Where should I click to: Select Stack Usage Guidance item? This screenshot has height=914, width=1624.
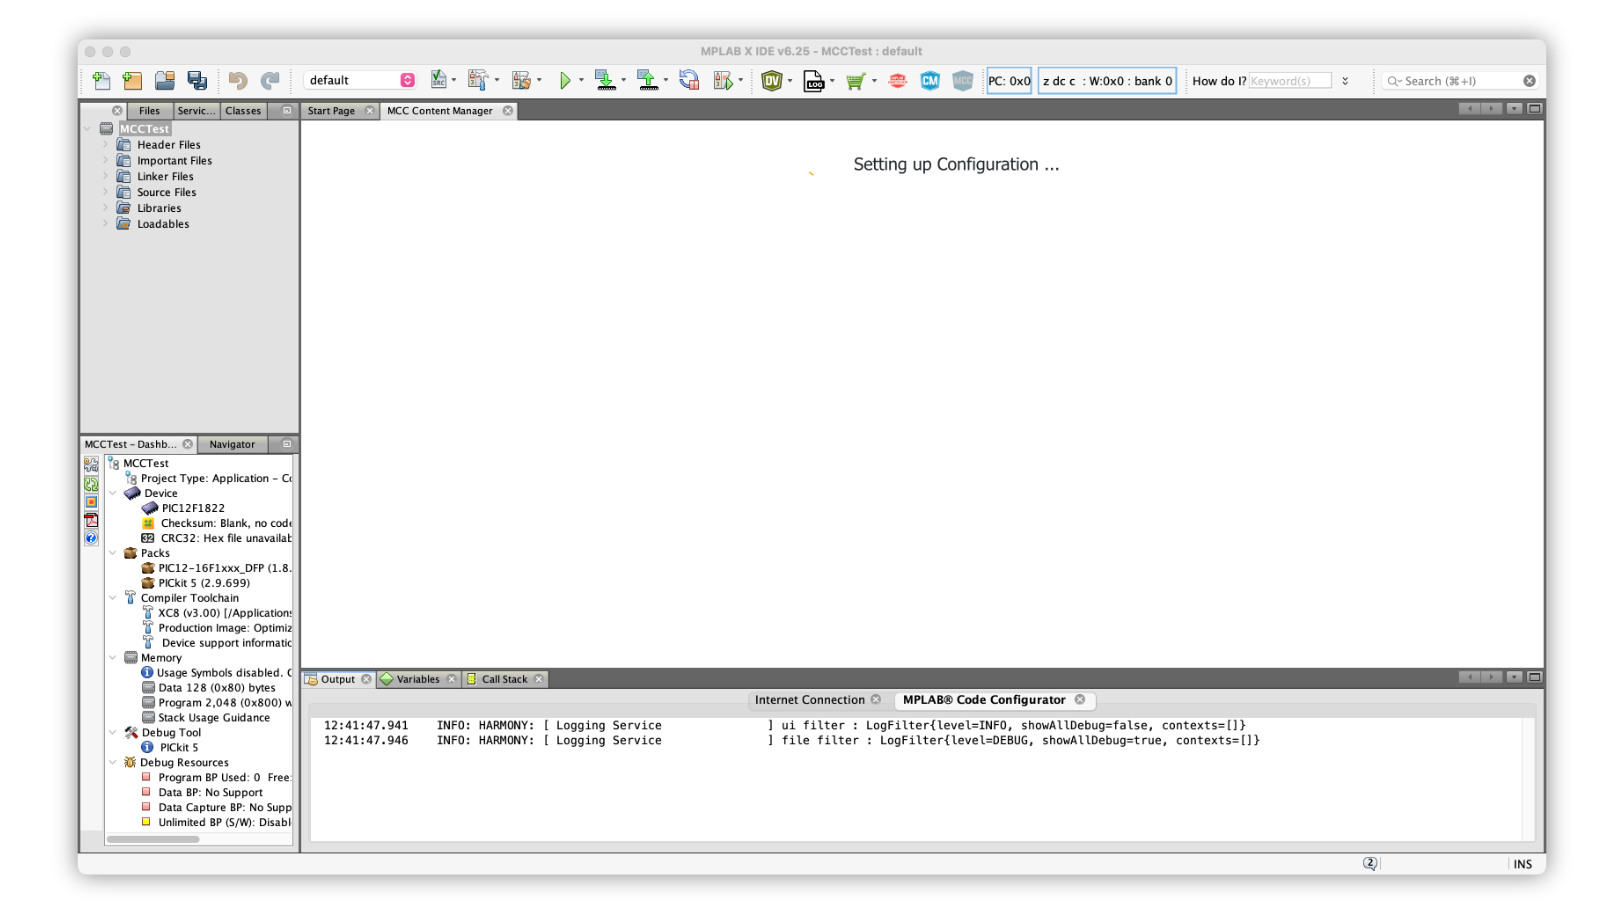click(214, 718)
